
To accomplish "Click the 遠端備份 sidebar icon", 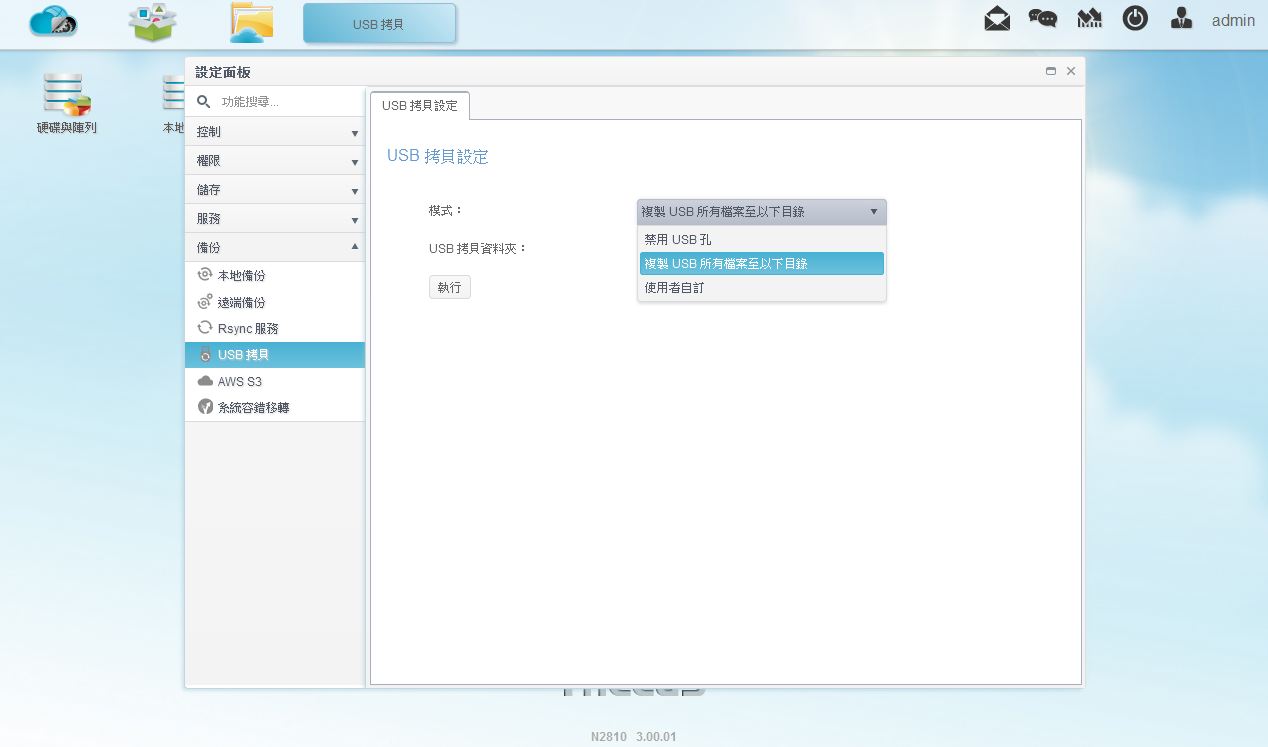I will 205,302.
